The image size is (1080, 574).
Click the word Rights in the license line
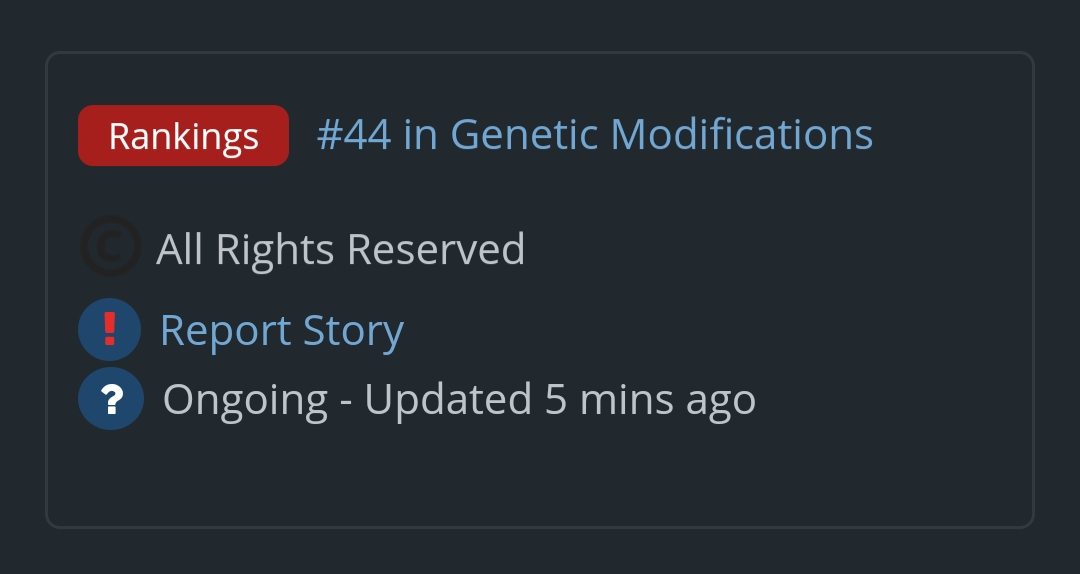(x=275, y=249)
